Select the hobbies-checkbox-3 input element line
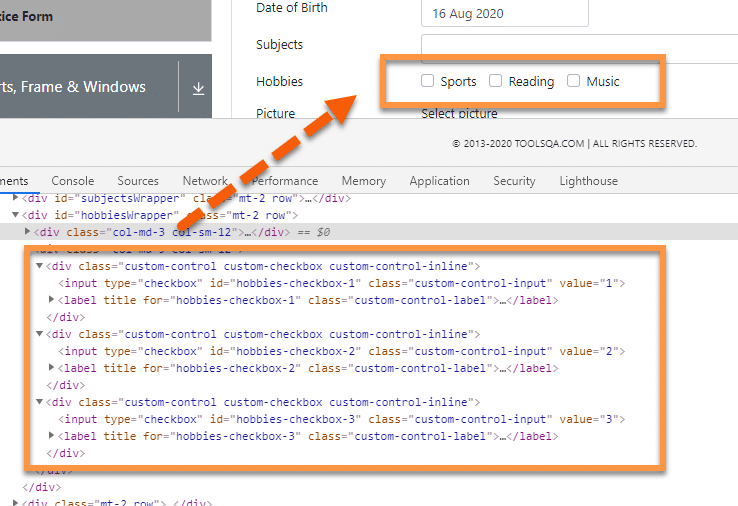738x506 pixels. (x=340, y=419)
